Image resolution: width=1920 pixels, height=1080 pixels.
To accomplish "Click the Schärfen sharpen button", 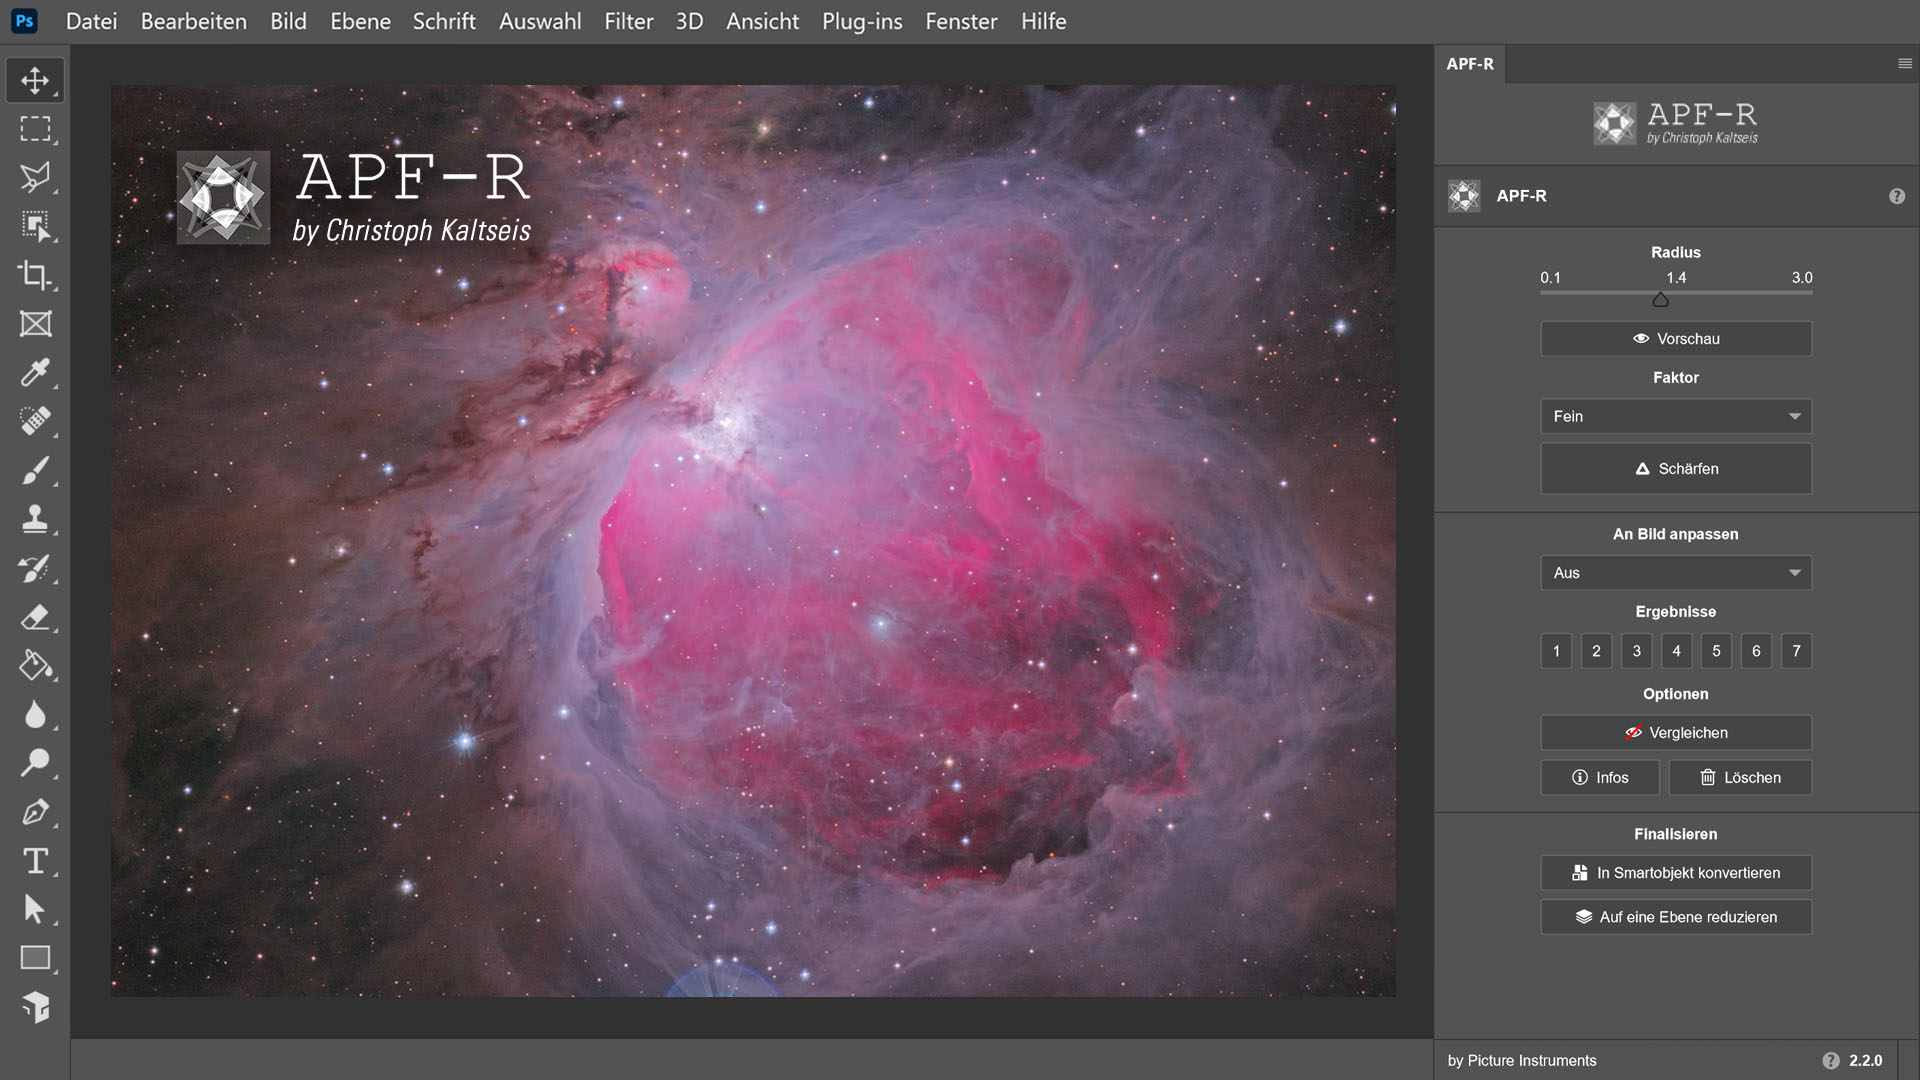I will (x=1676, y=469).
